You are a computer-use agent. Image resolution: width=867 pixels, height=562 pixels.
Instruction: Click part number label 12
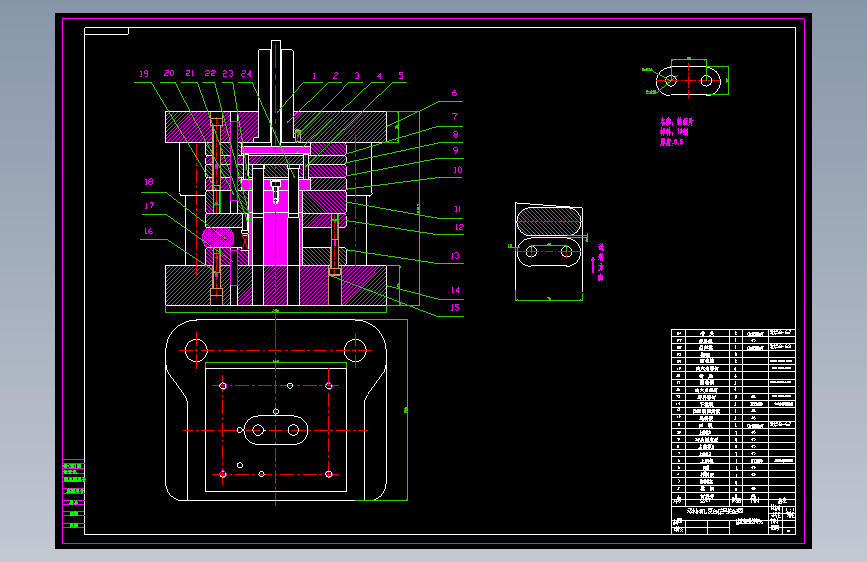tap(459, 227)
